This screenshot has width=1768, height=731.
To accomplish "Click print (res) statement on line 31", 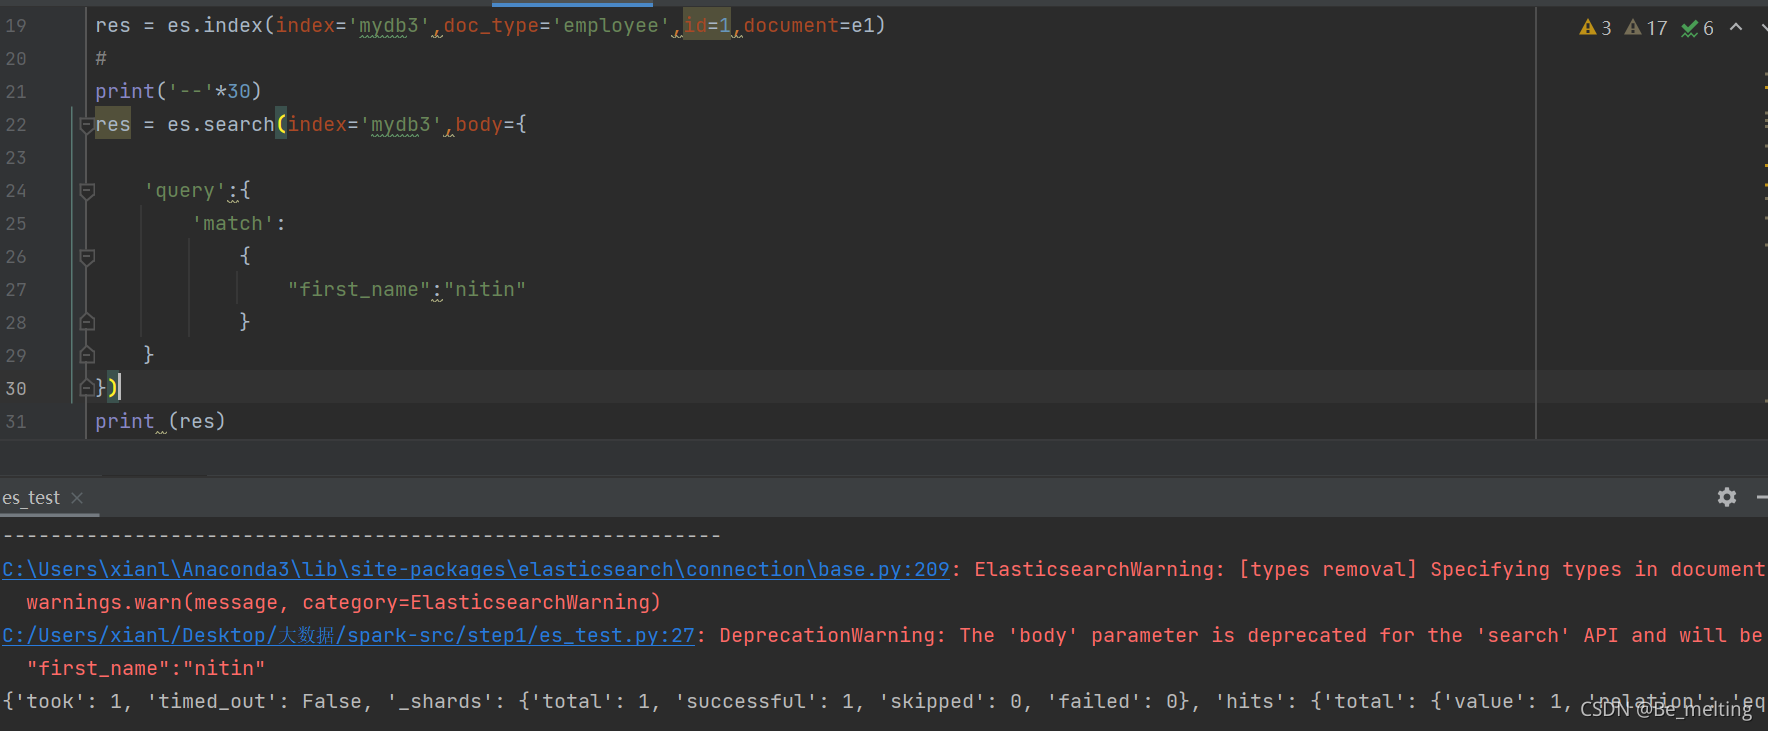I will (160, 422).
